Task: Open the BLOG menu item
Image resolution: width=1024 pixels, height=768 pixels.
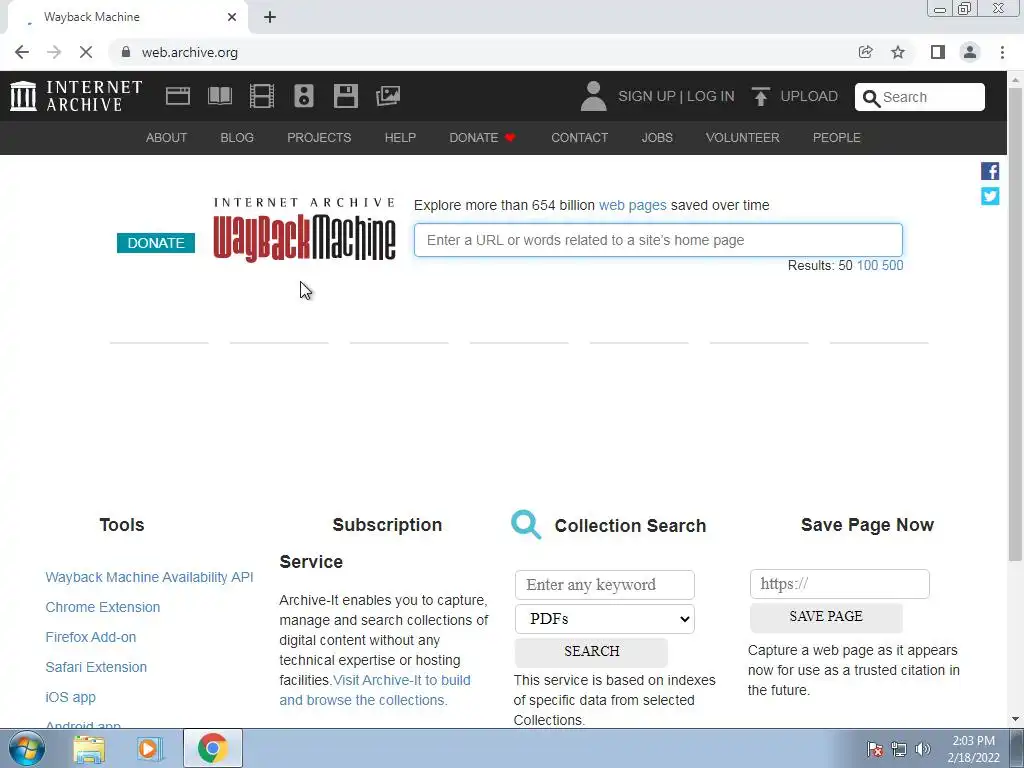Action: tap(237, 138)
